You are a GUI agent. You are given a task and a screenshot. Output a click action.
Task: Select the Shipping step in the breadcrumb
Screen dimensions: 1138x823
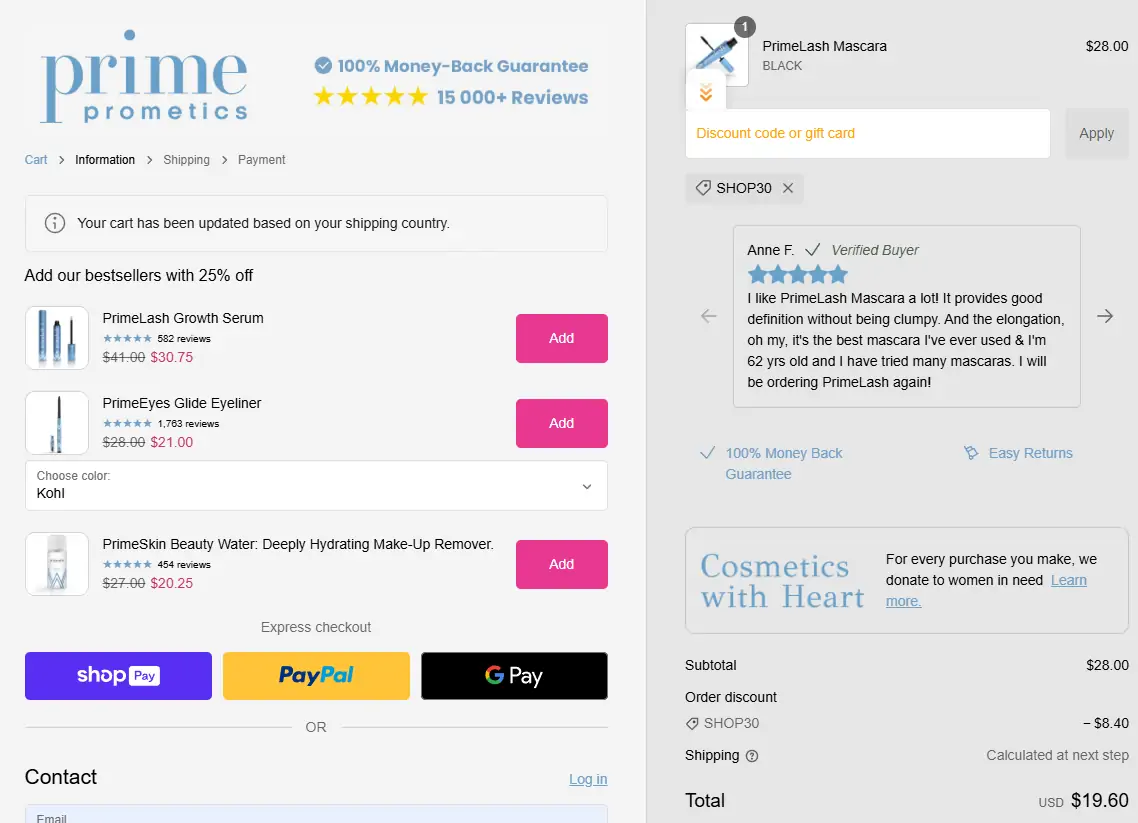pos(186,159)
